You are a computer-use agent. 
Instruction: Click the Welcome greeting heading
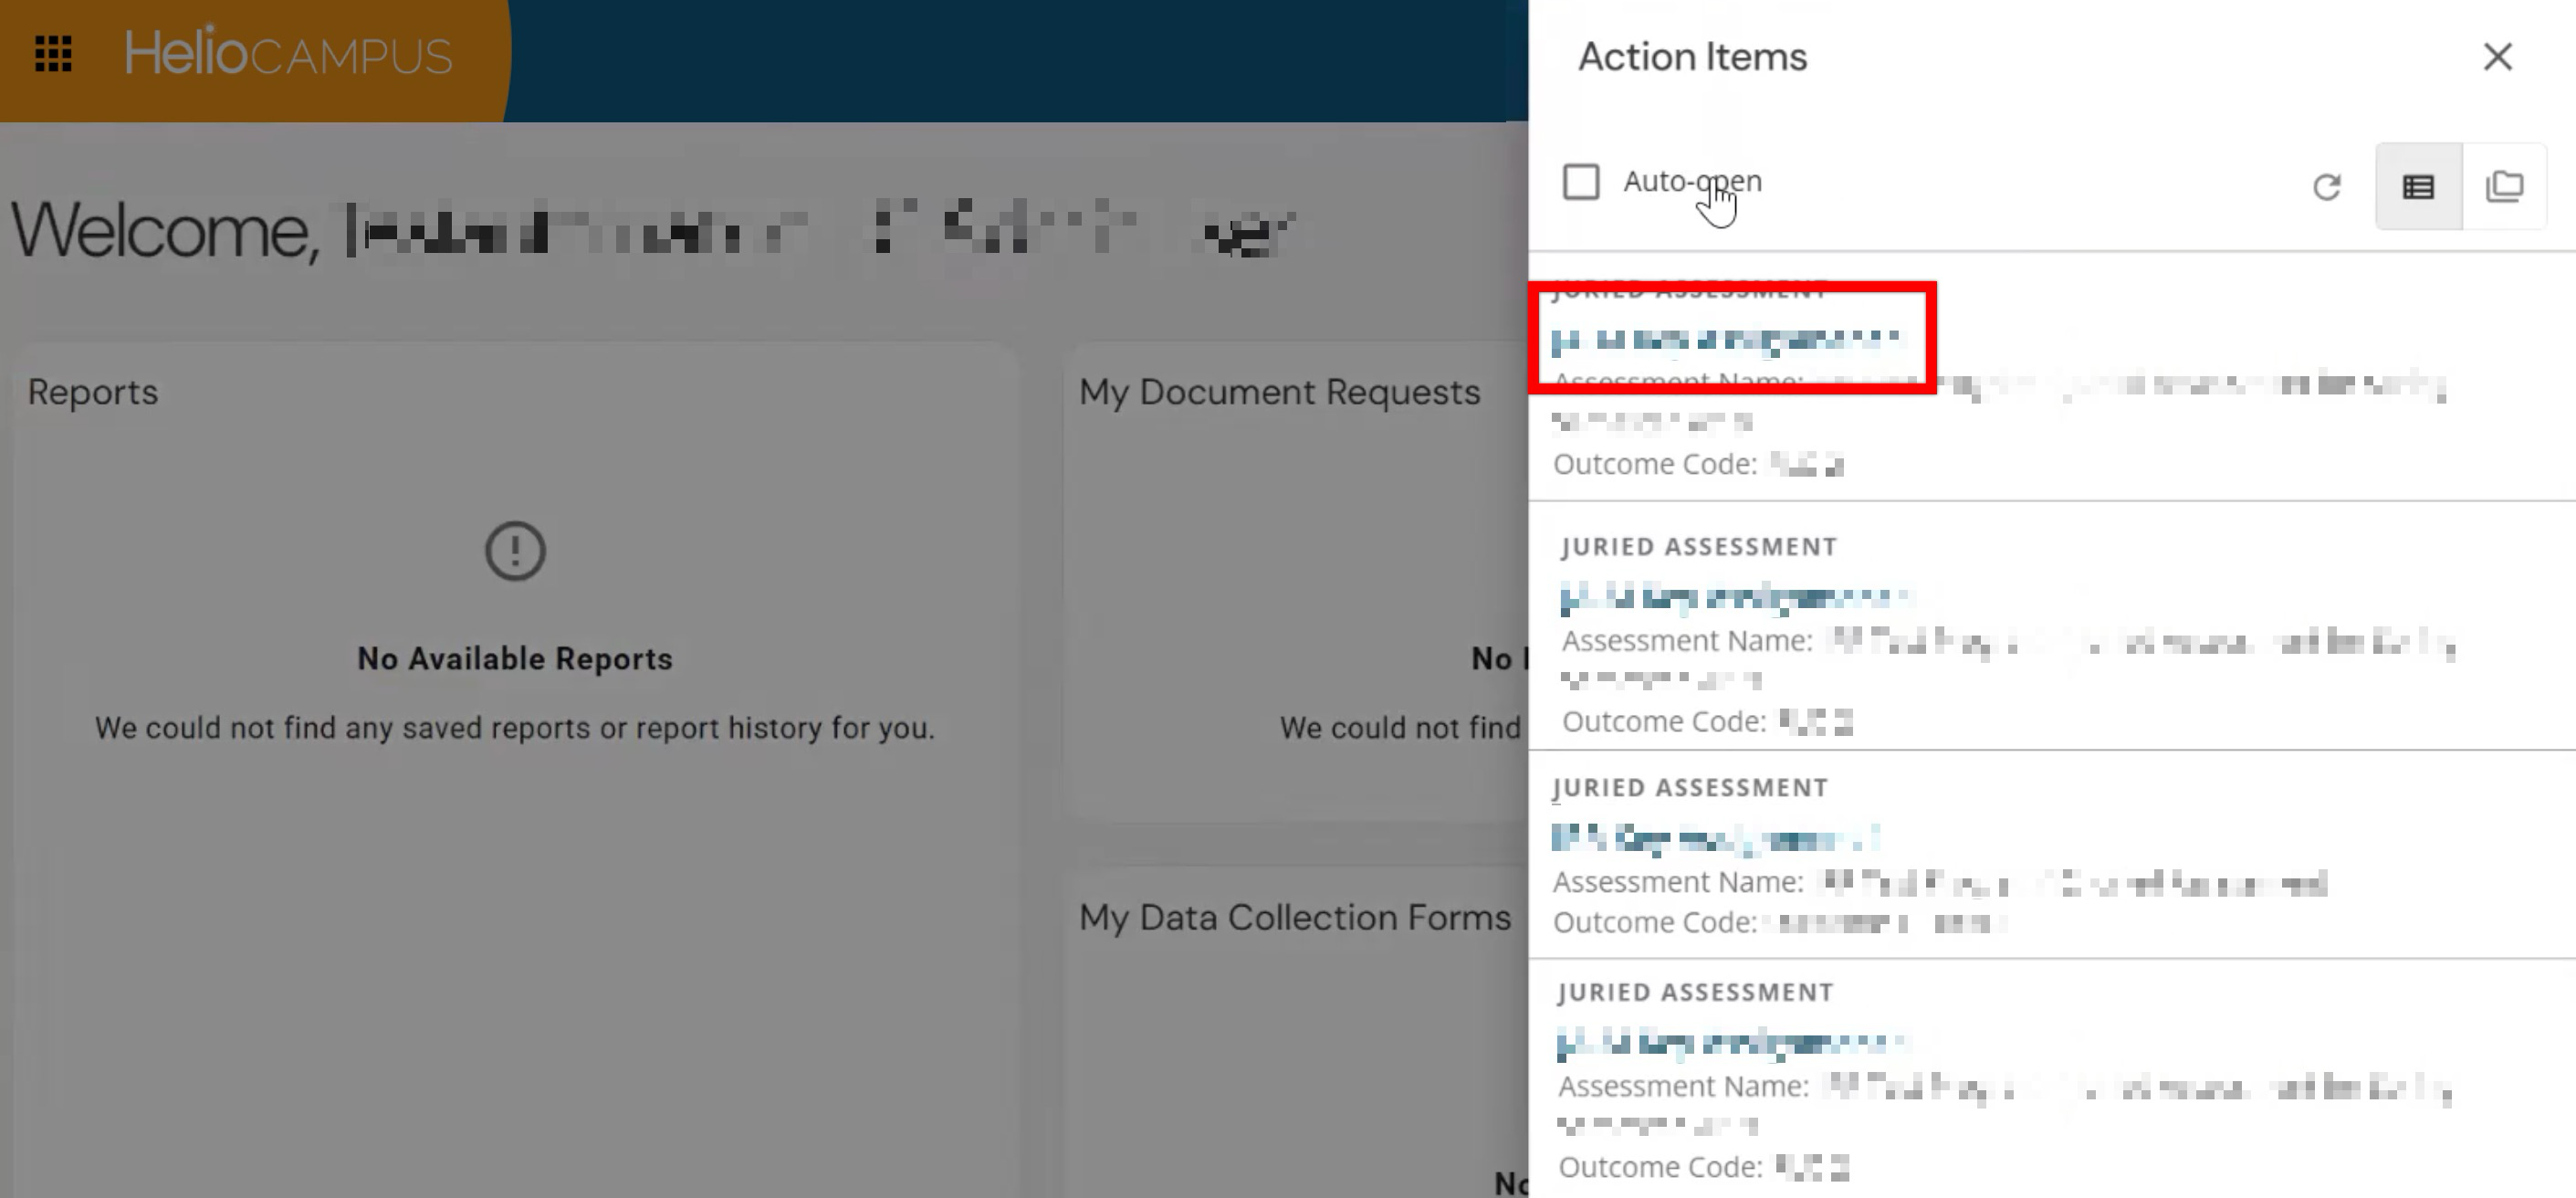coord(654,231)
